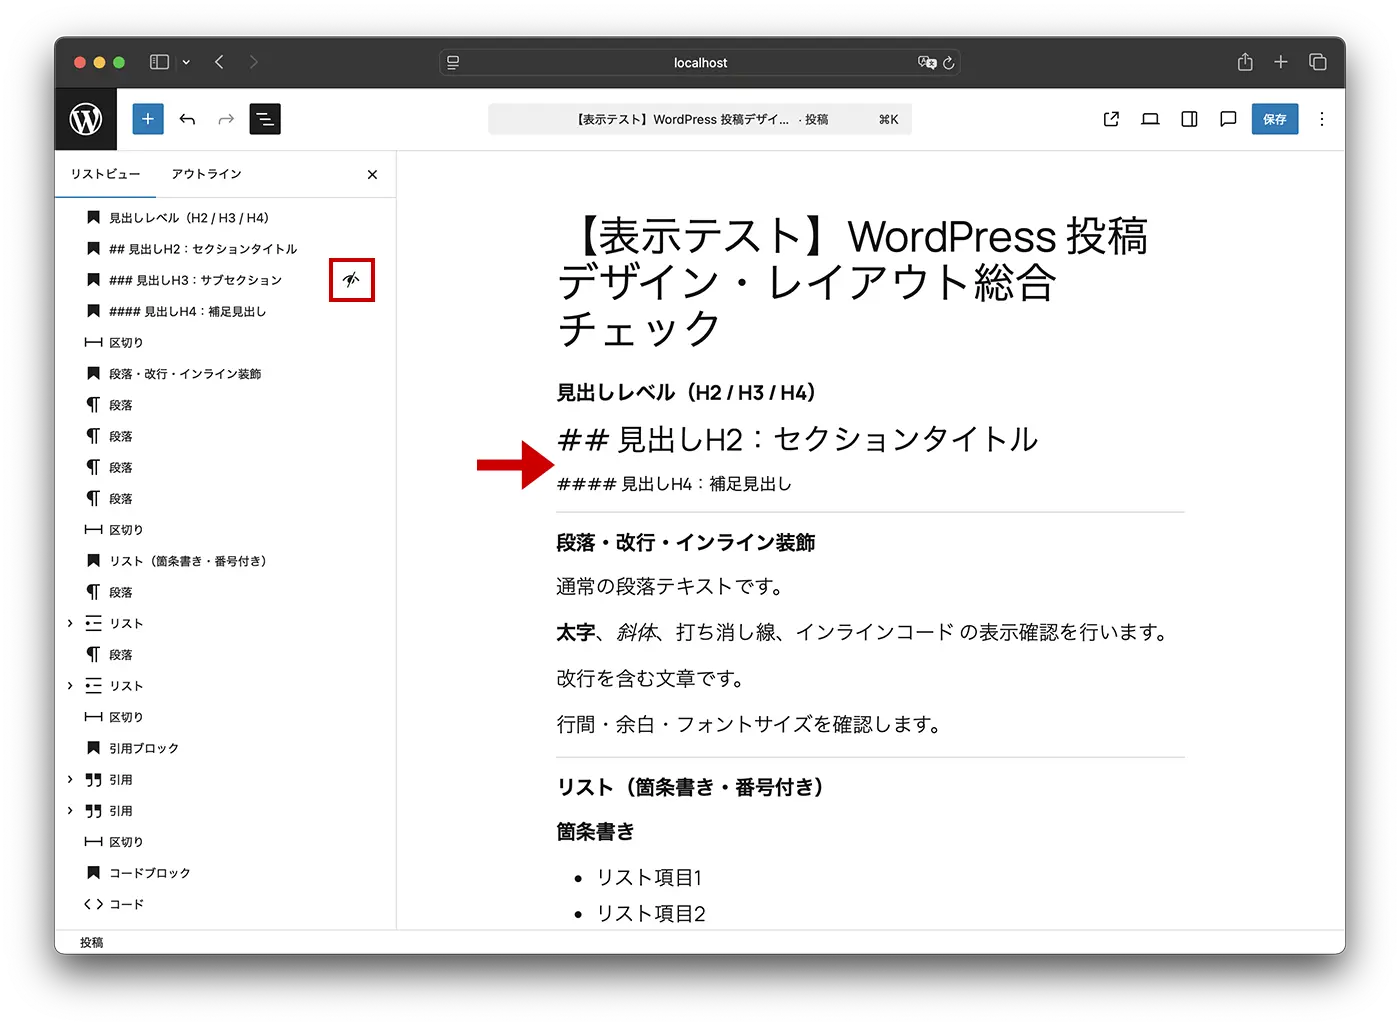Open the block inserter with the plus icon
Image resolution: width=1400 pixels, height=1026 pixels.
147,119
